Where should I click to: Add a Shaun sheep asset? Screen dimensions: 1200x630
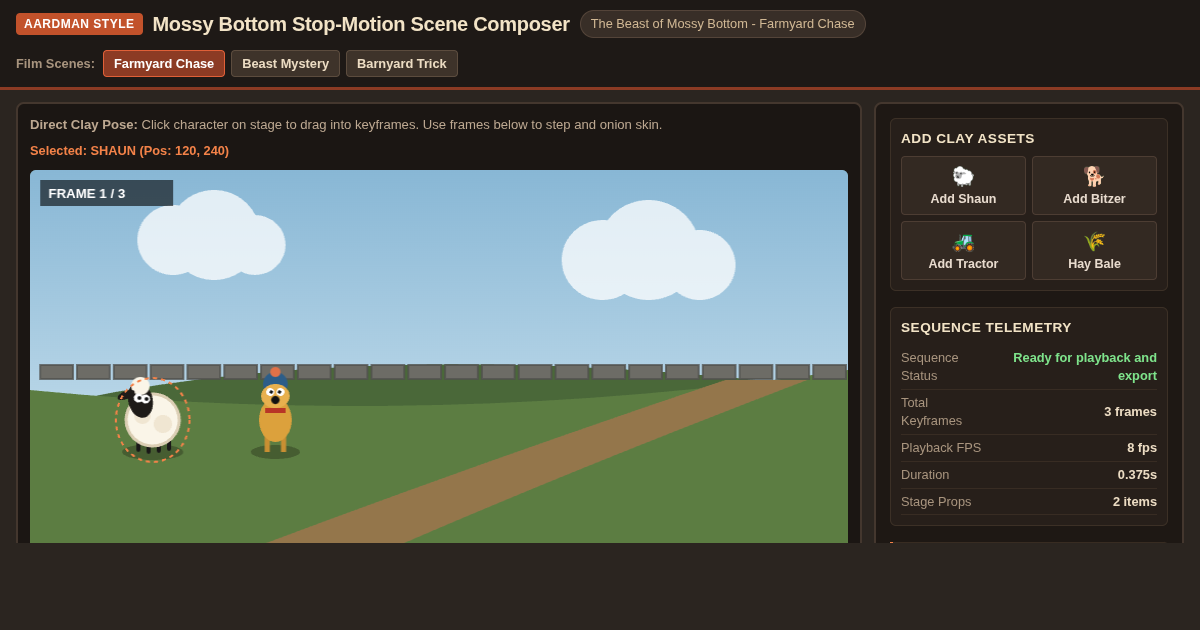963,185
